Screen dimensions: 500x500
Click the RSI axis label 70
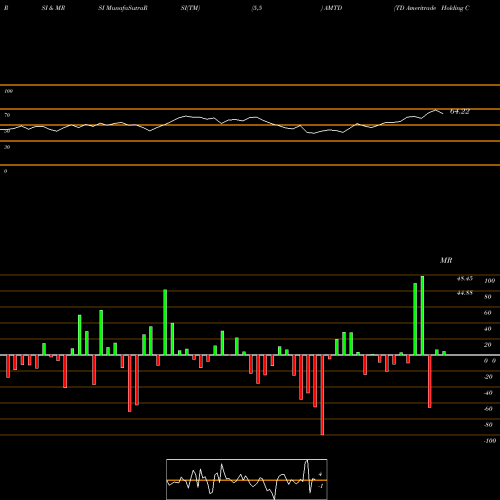(x=7, y=115)
